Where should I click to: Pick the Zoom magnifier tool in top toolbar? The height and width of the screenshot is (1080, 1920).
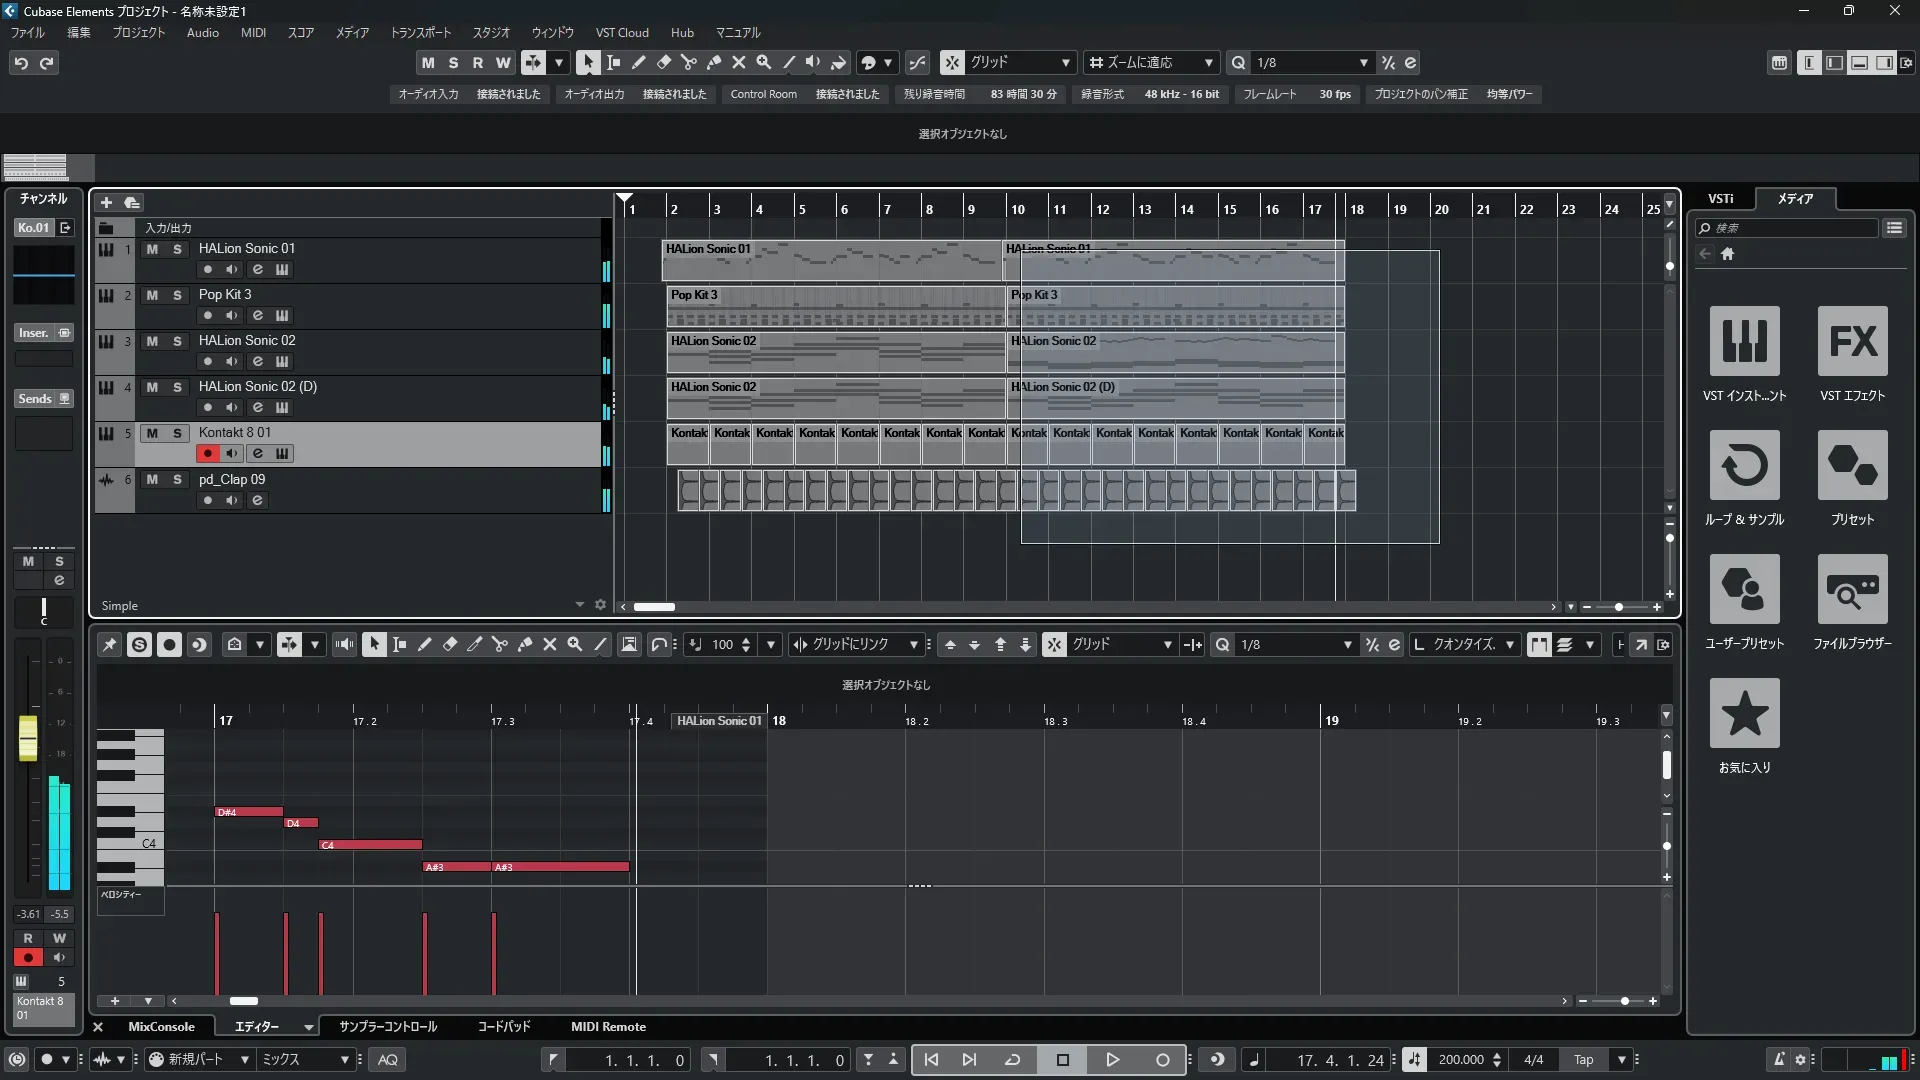pyautogui.click(x=763, y=62)
